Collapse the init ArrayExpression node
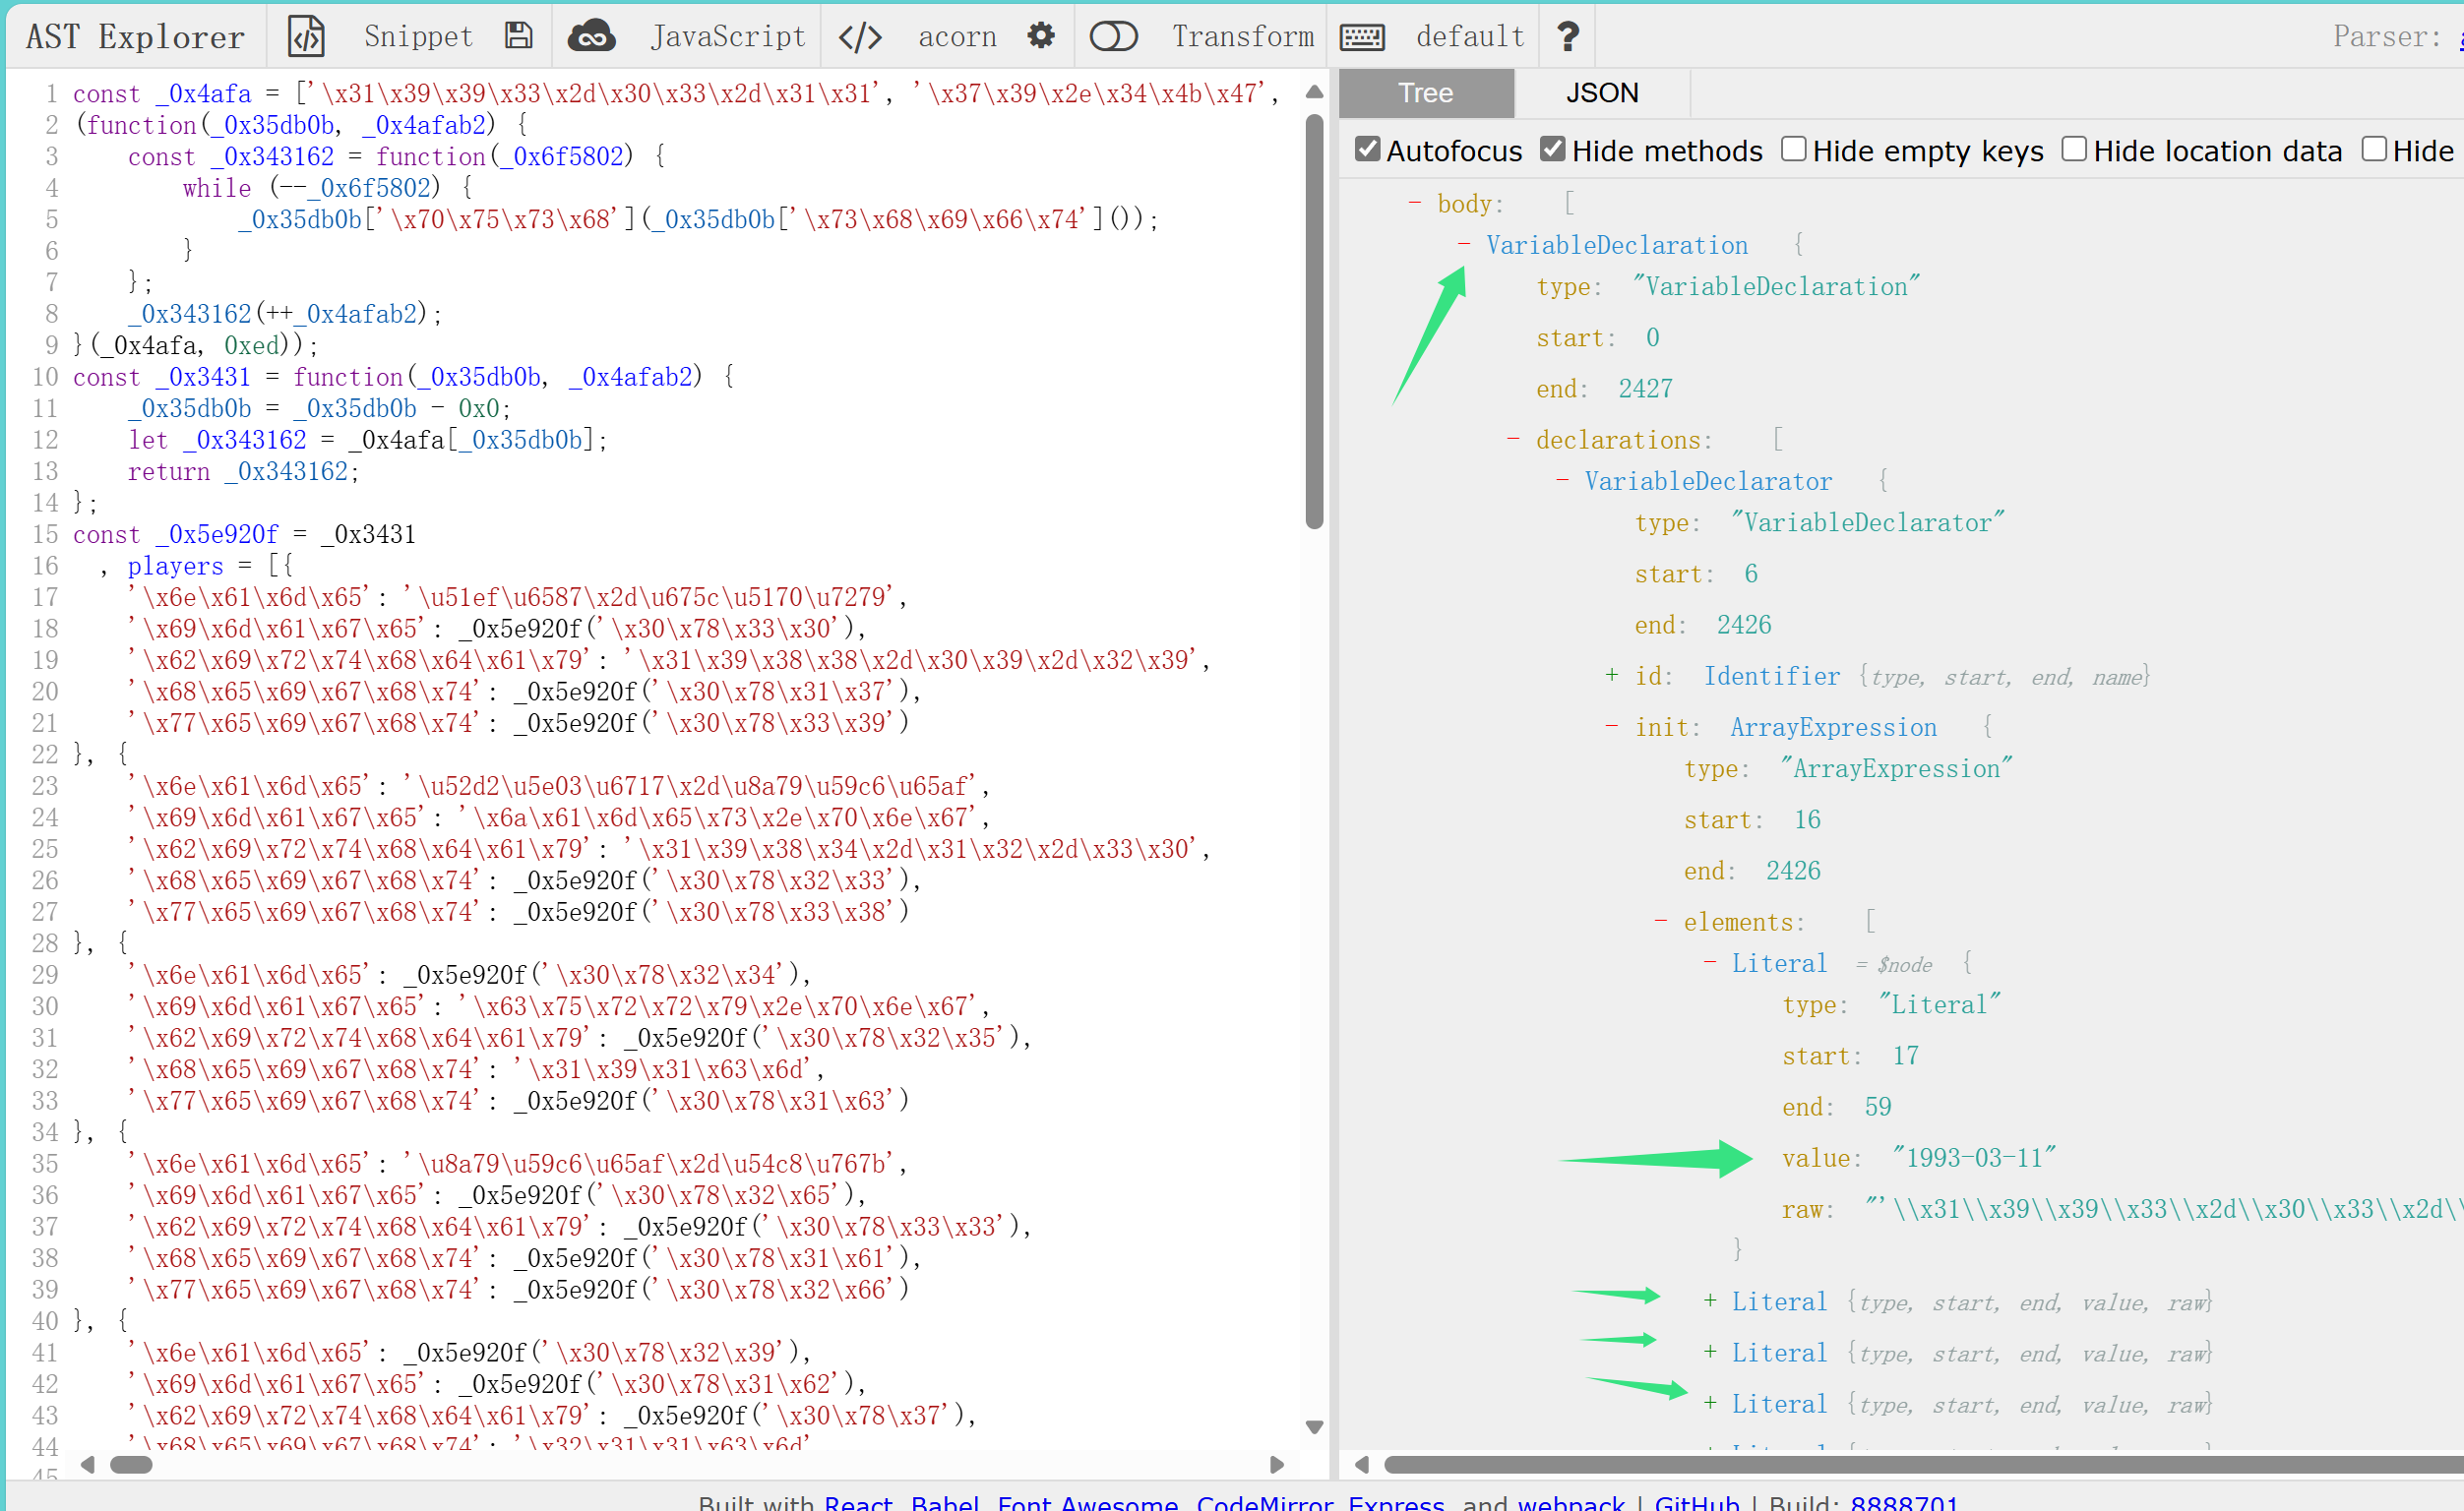This screenshot has width=2464, height=1511. [1611, 727]
